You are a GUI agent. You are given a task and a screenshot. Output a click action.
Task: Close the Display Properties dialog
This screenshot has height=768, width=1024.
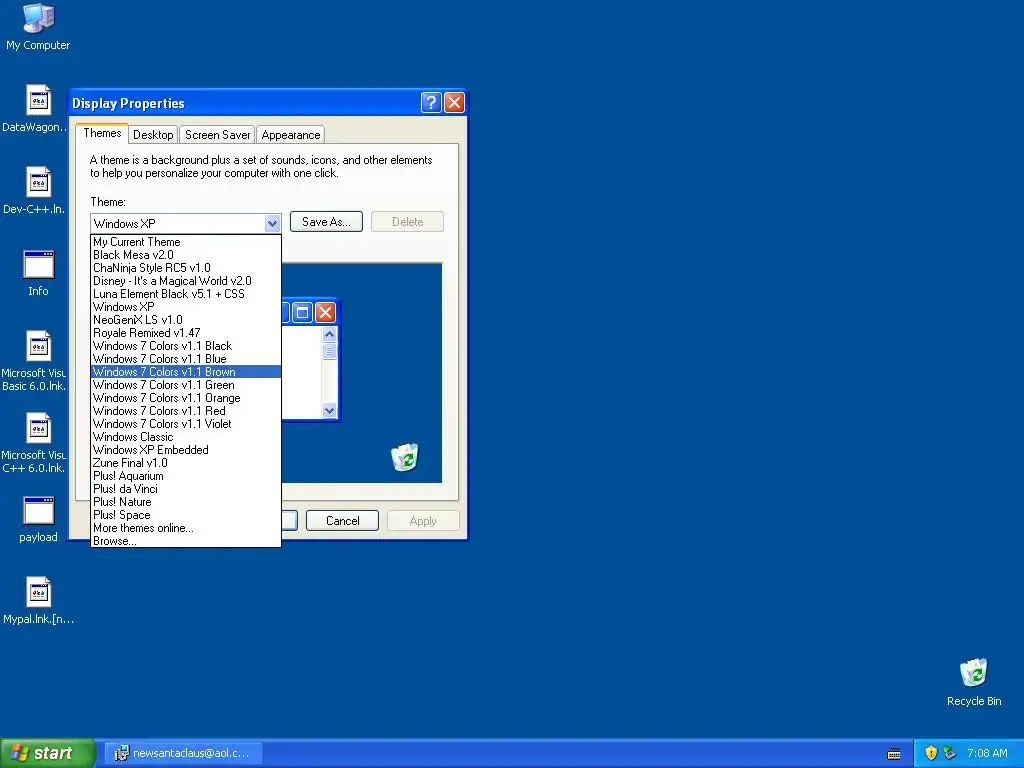454,103
